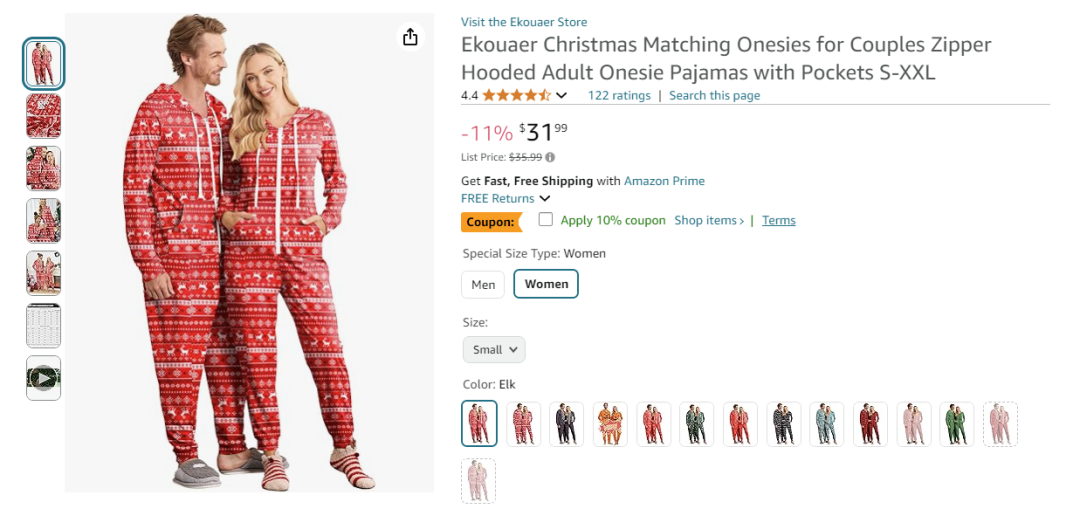
Task: Pick the light blue onesie color swatch
Action: (x=827, y=423)
